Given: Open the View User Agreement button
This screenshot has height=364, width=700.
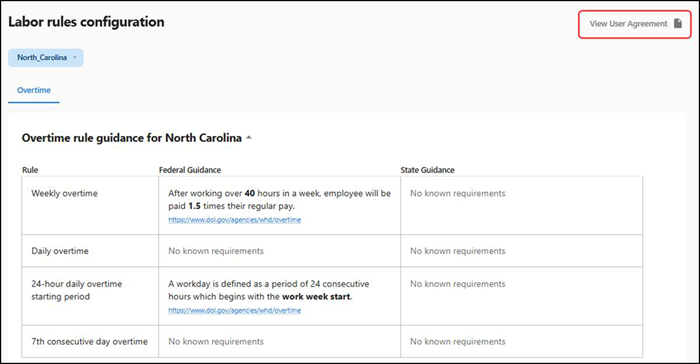Looking at the screenshot, I should [x=635, y=24].
